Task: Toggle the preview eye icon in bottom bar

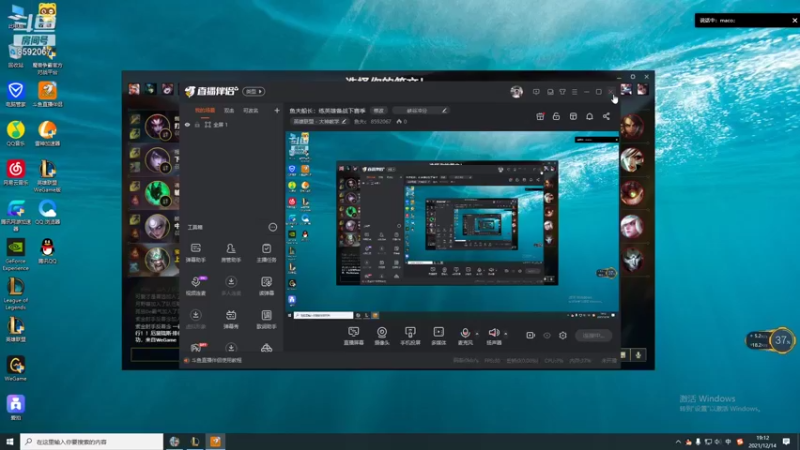Action: click(547, 335)
